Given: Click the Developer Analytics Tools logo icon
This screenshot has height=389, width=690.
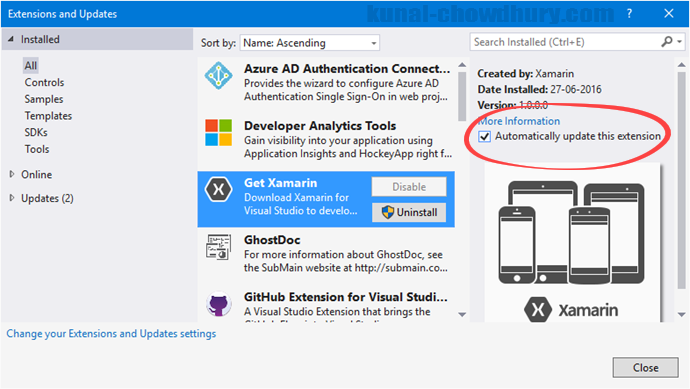Looking at the screenshot, I should tap(218, 132).
